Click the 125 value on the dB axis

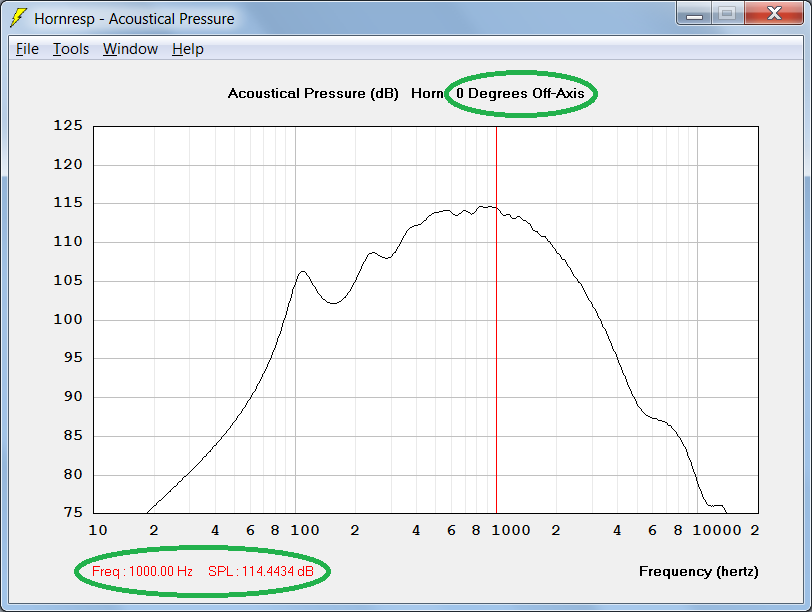tap(68, 125)
